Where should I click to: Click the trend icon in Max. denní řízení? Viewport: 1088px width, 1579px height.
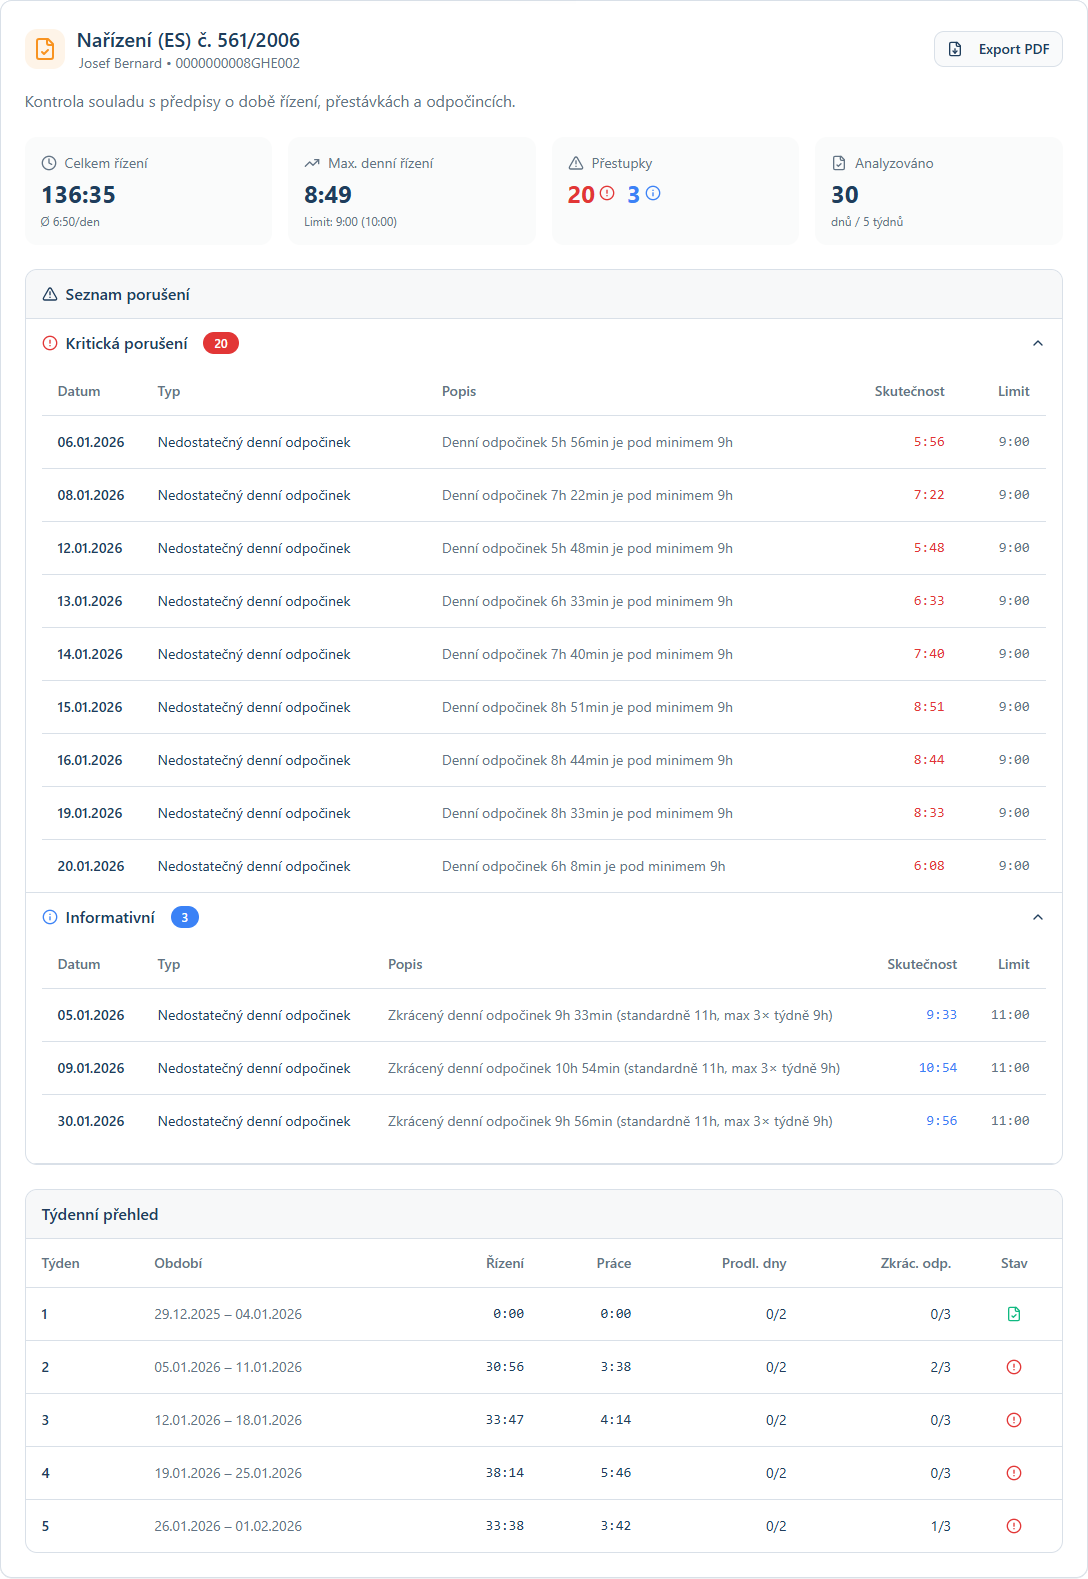click(312, 163)
